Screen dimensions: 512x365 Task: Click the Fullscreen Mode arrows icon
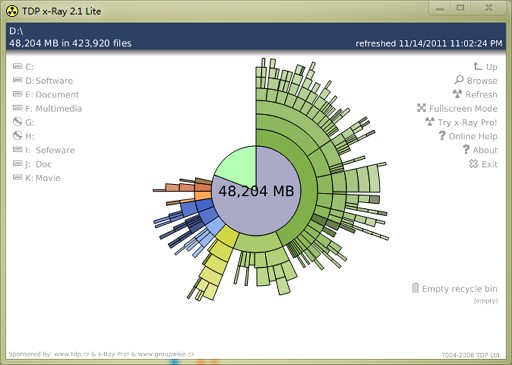(x=421, y=108)
